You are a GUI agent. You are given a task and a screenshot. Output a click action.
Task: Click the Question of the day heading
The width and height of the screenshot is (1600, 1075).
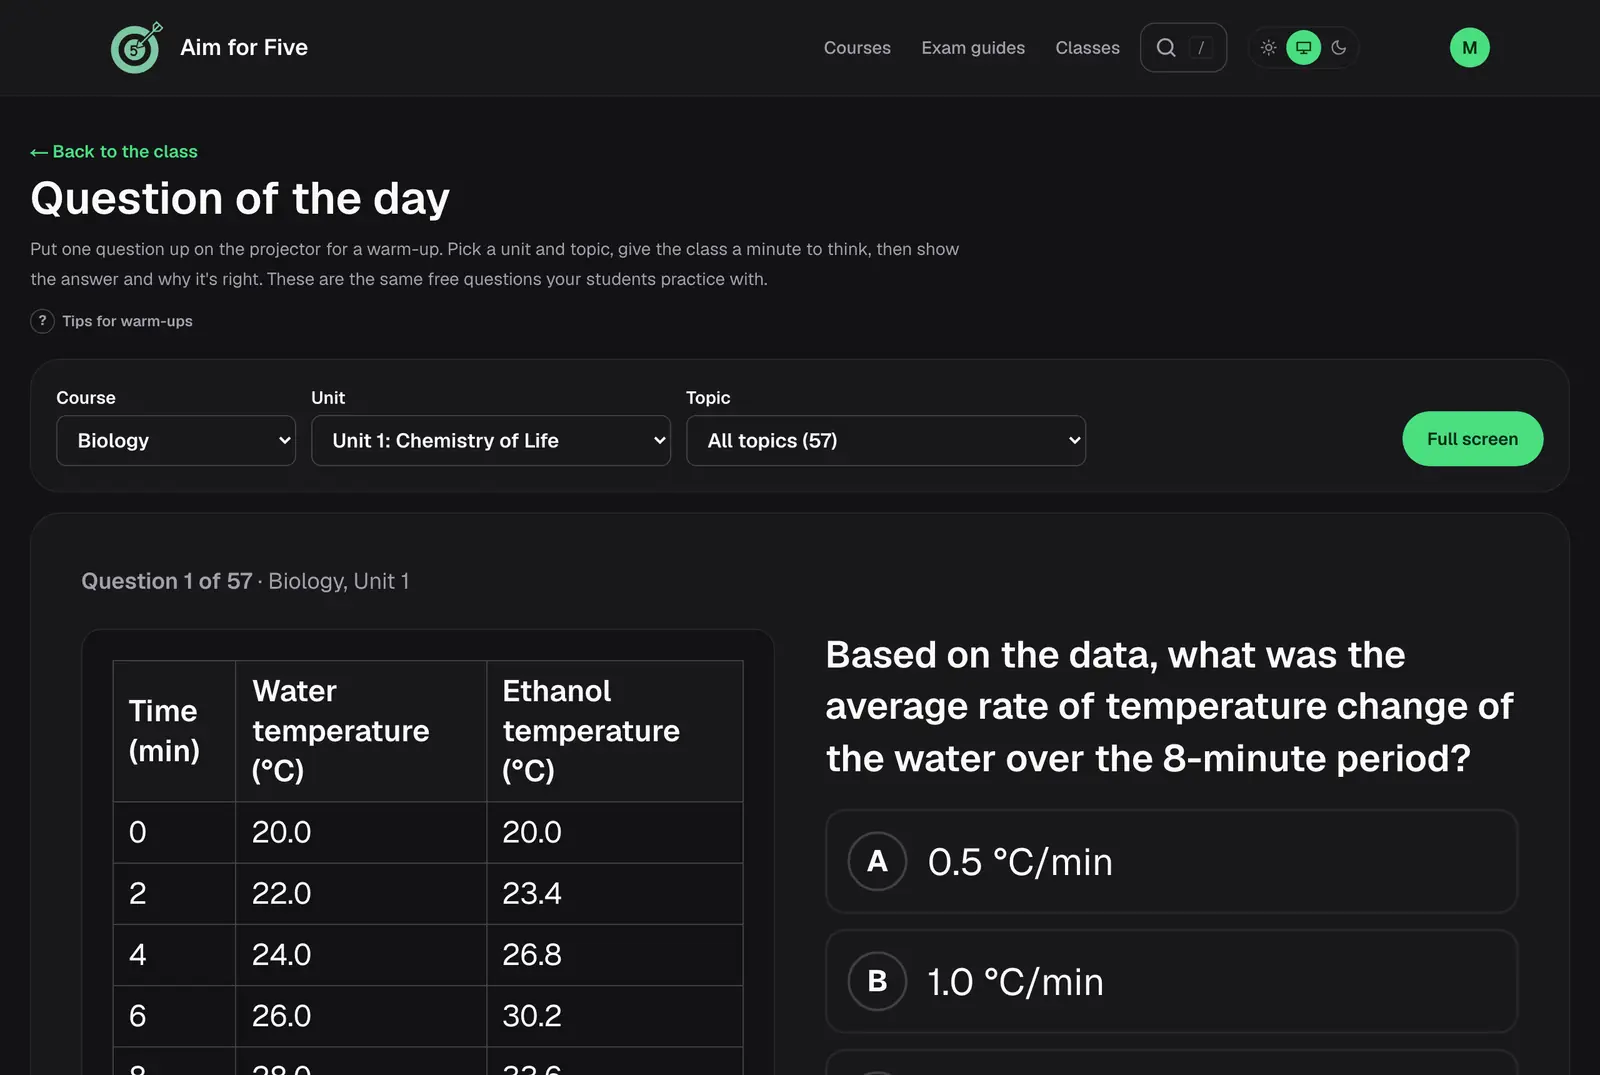[240, 198]
